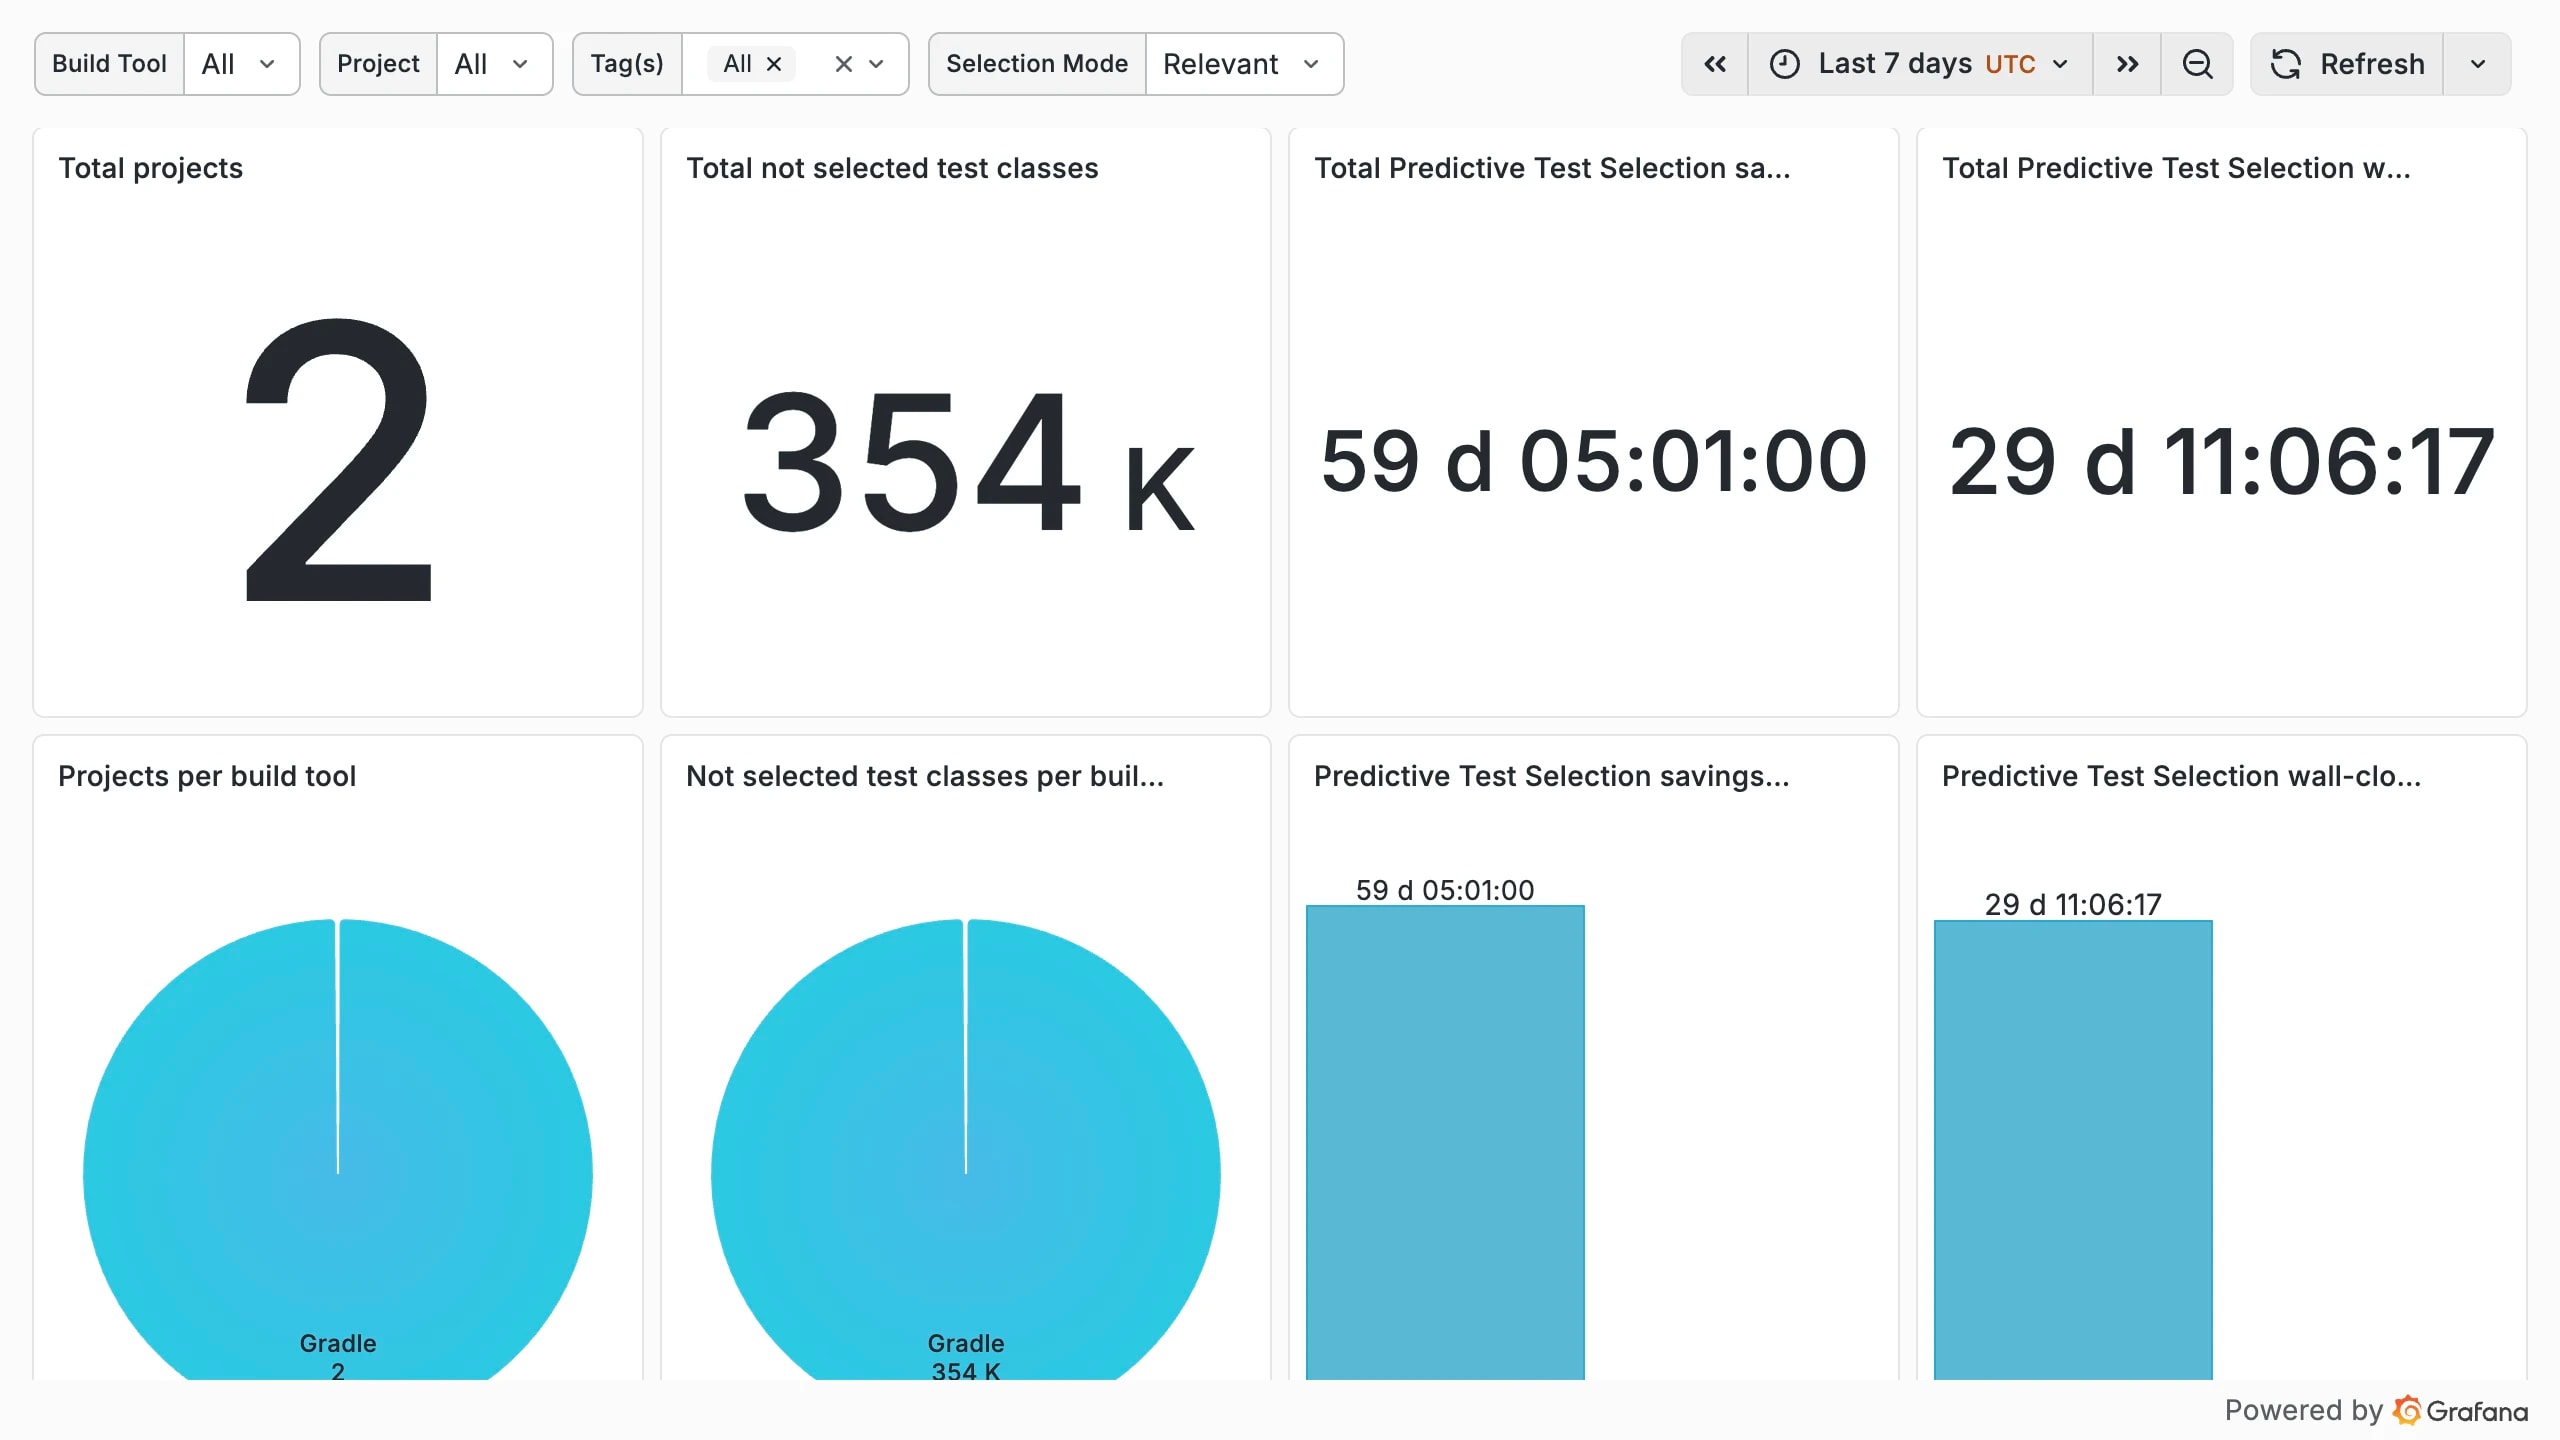Click the Project filter label

(x=378, y=64)
